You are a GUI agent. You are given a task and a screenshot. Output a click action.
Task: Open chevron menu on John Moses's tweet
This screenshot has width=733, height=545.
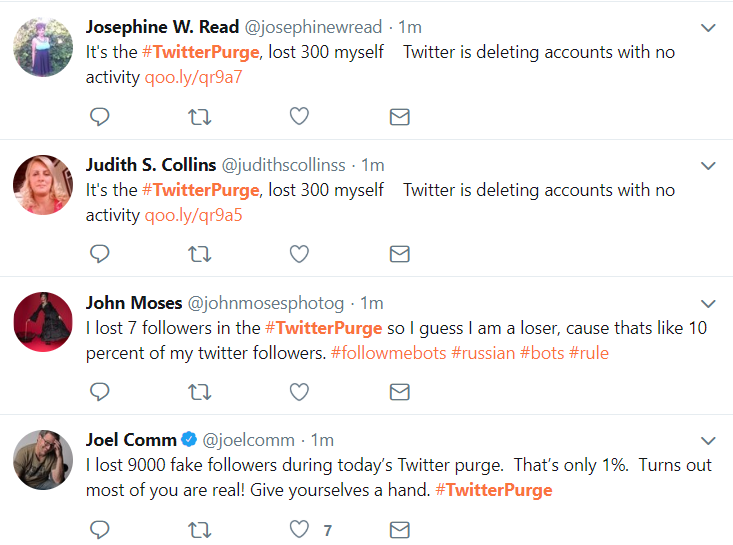(708, 303)
